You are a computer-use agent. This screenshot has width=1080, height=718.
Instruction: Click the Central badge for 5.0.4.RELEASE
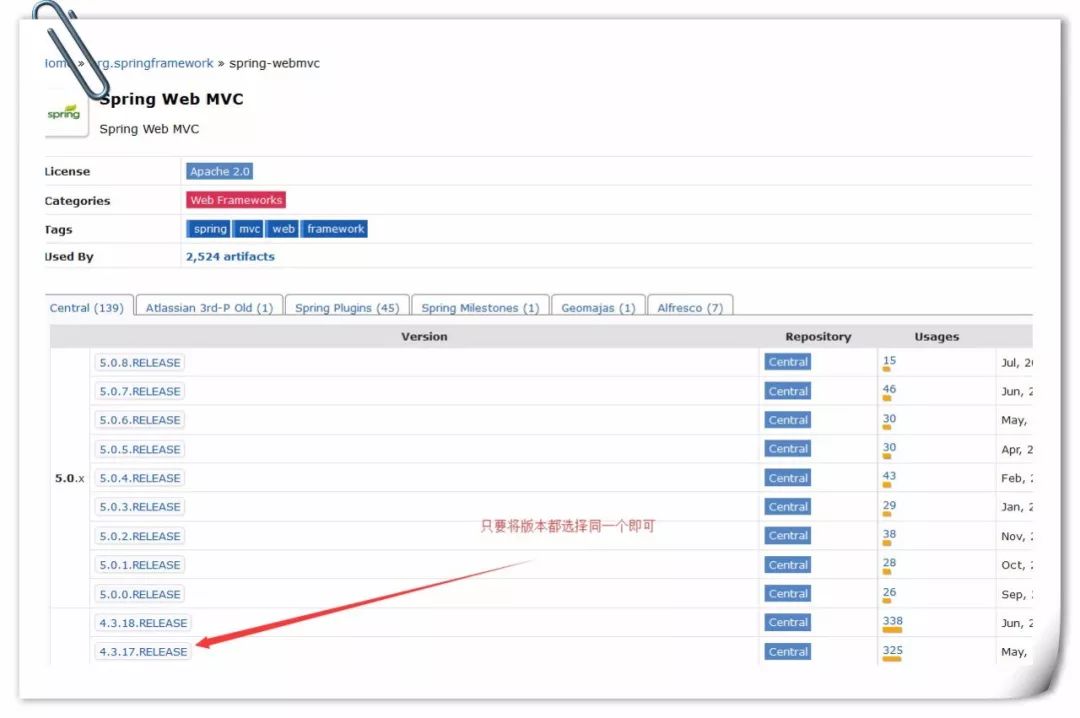pos(788,478)
